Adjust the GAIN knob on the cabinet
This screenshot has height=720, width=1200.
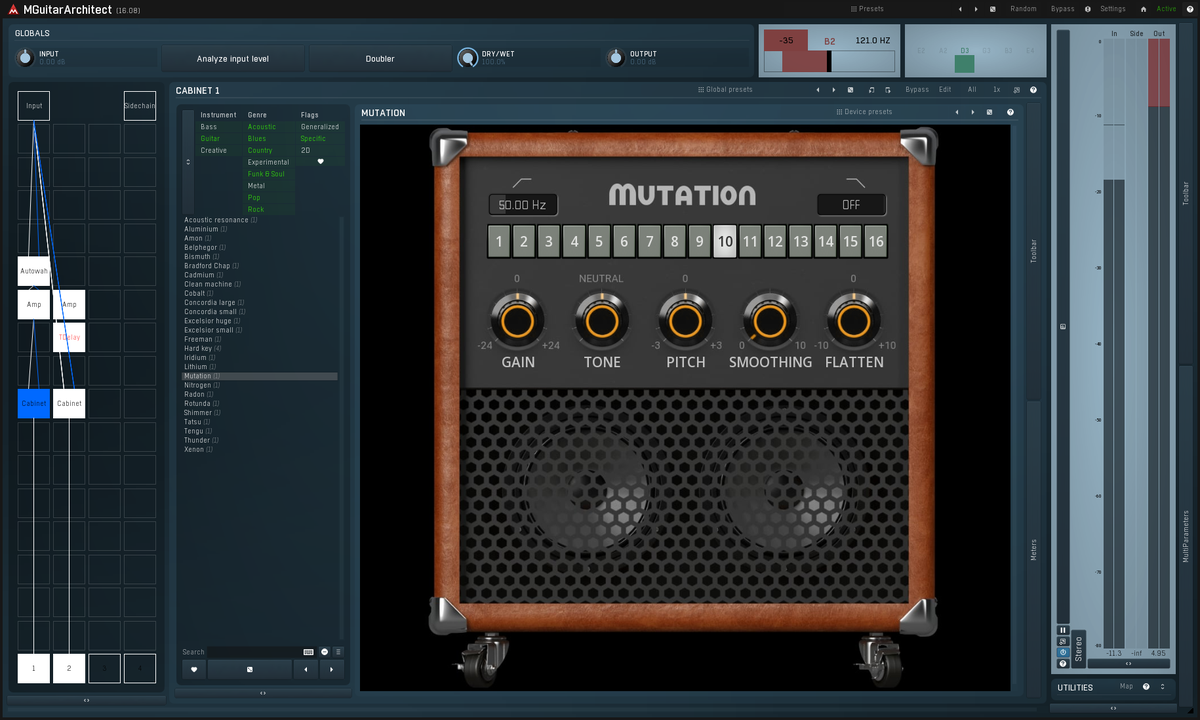517,321
